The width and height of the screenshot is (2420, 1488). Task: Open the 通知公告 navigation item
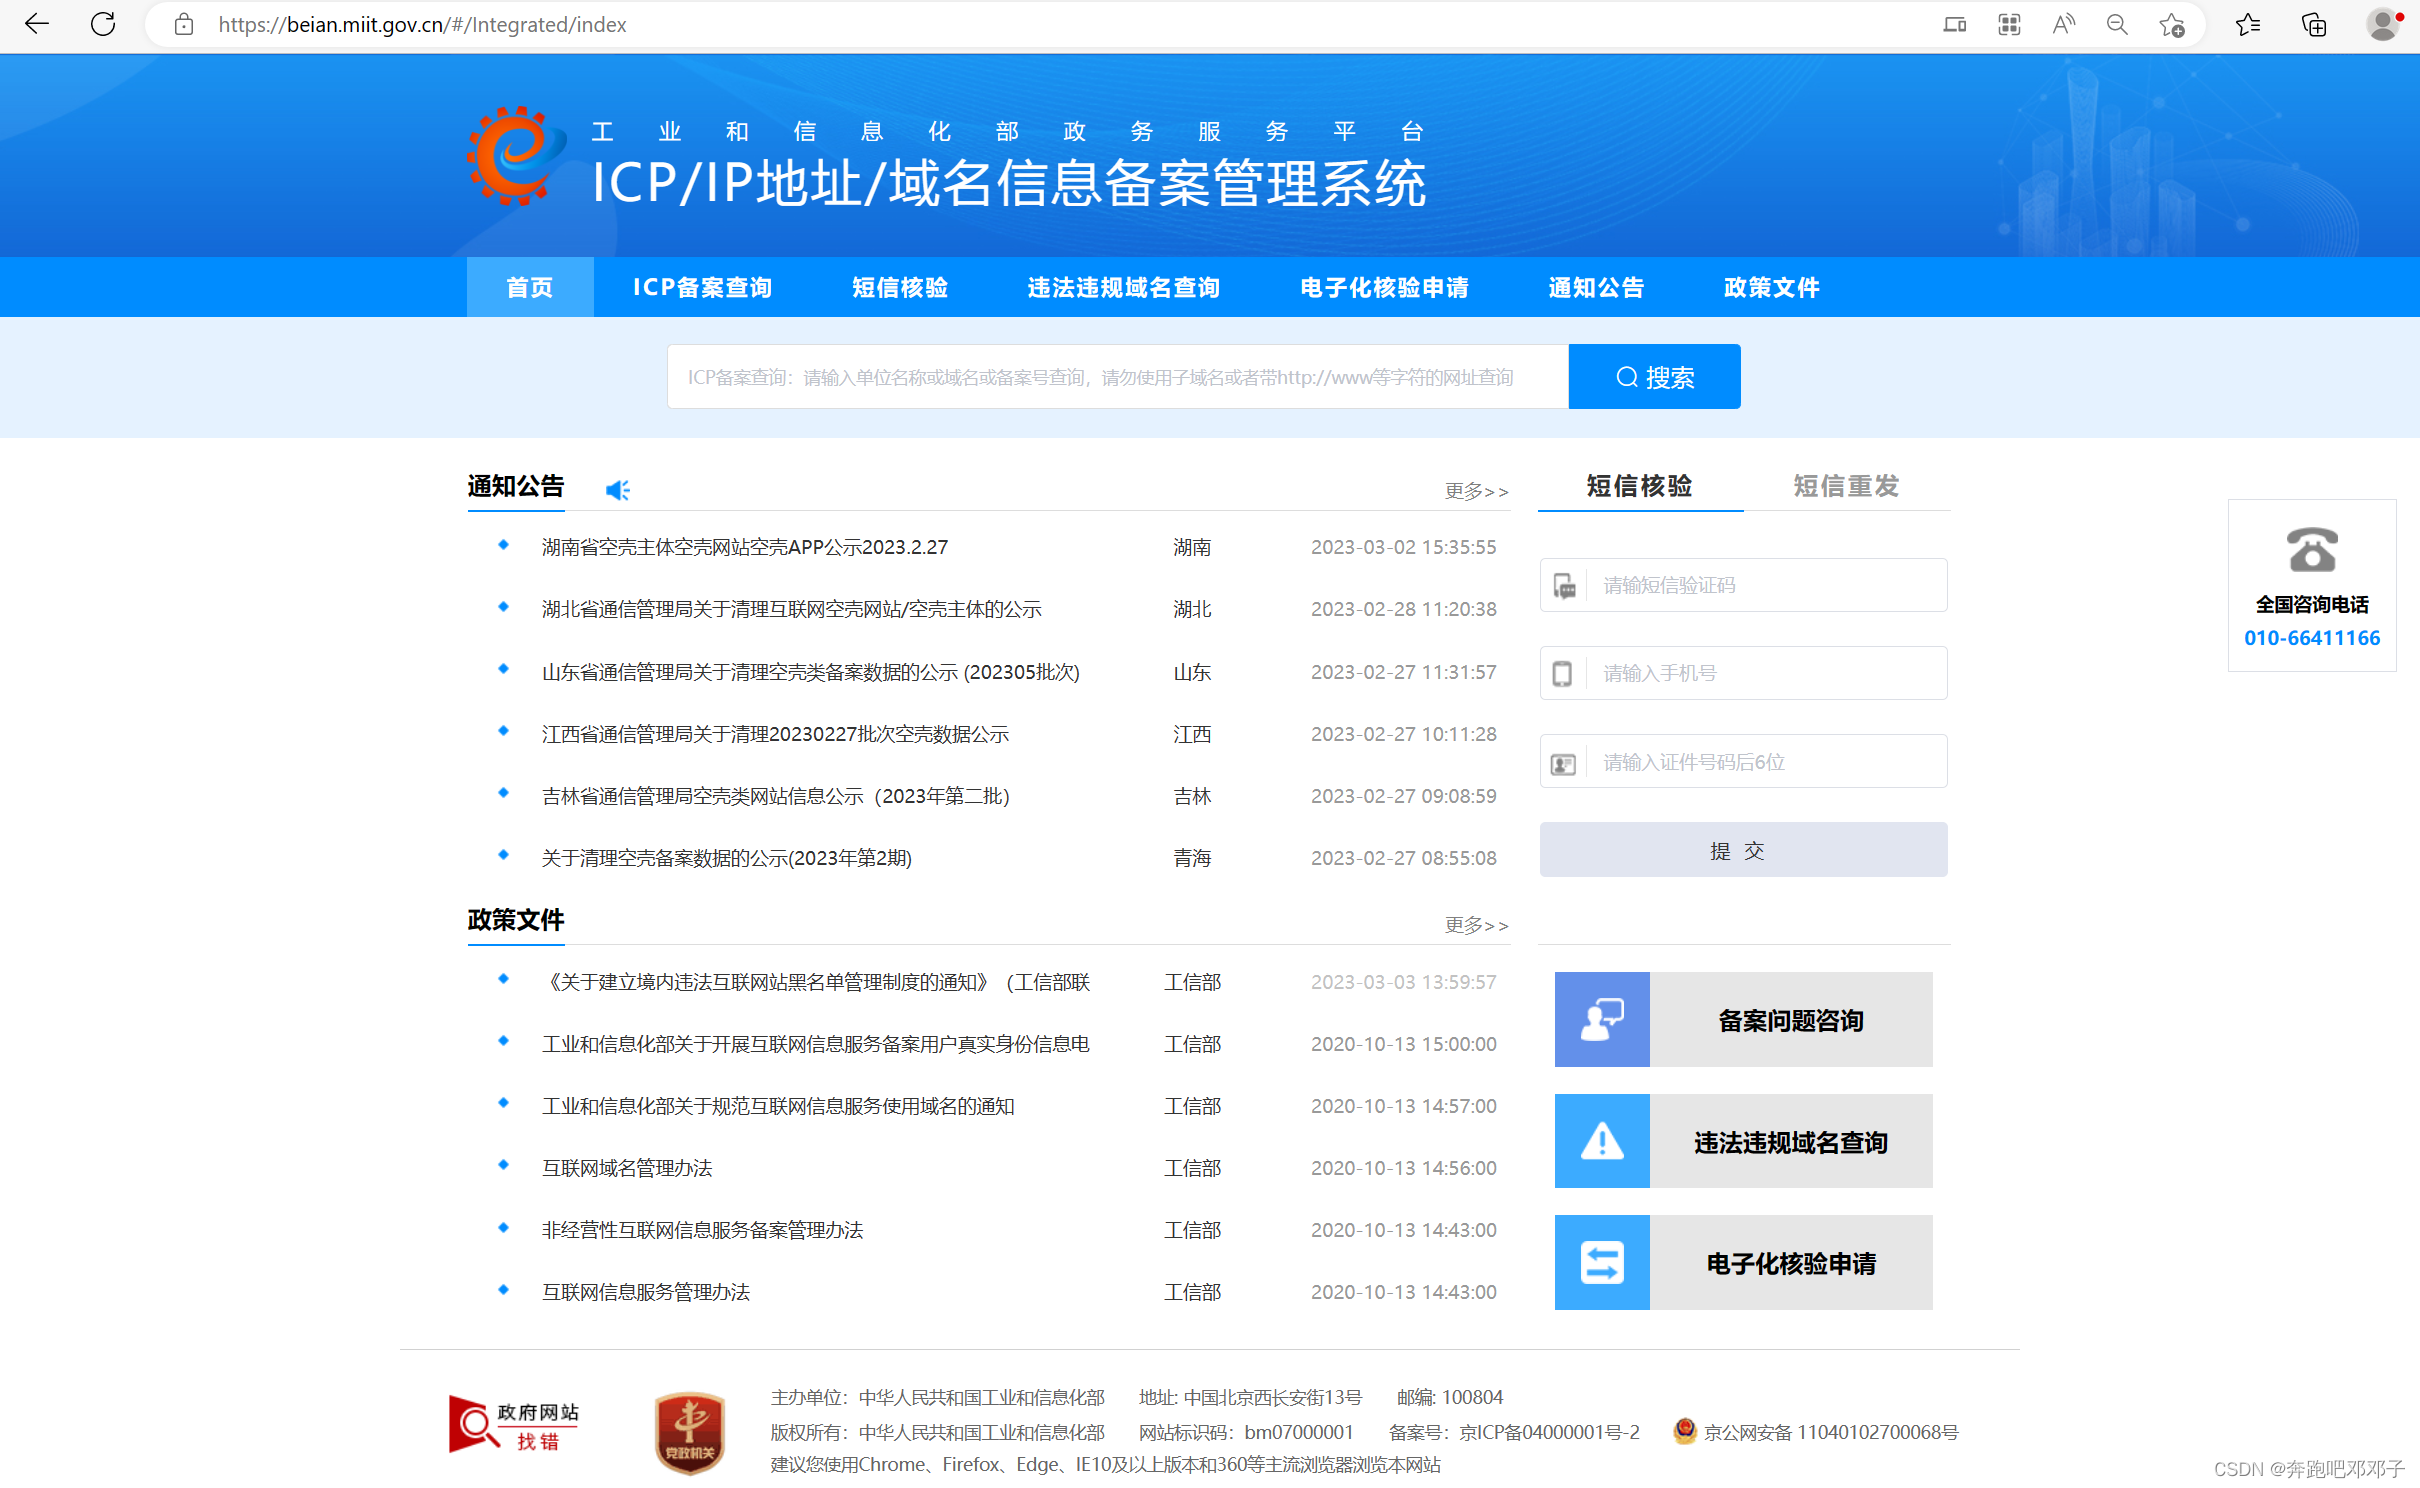pyautogui.click(x=1596, y=287)
